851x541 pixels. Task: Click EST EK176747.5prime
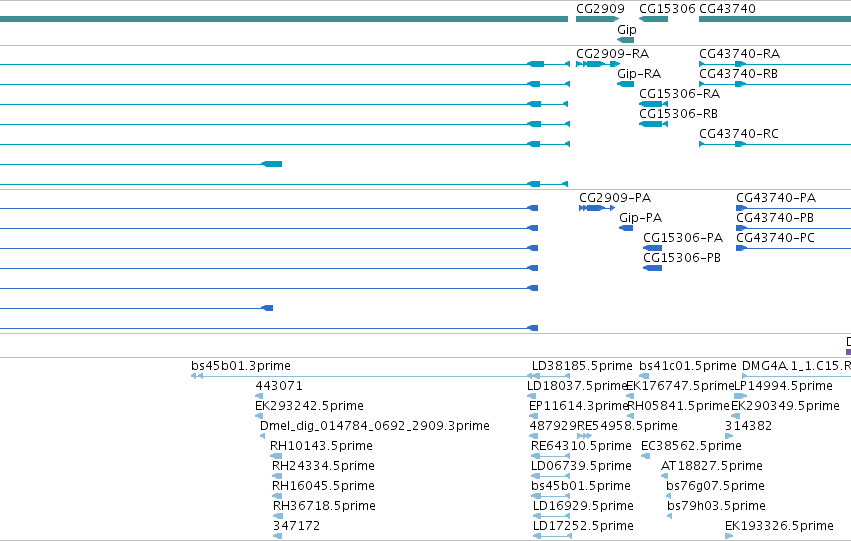[680, 386]
